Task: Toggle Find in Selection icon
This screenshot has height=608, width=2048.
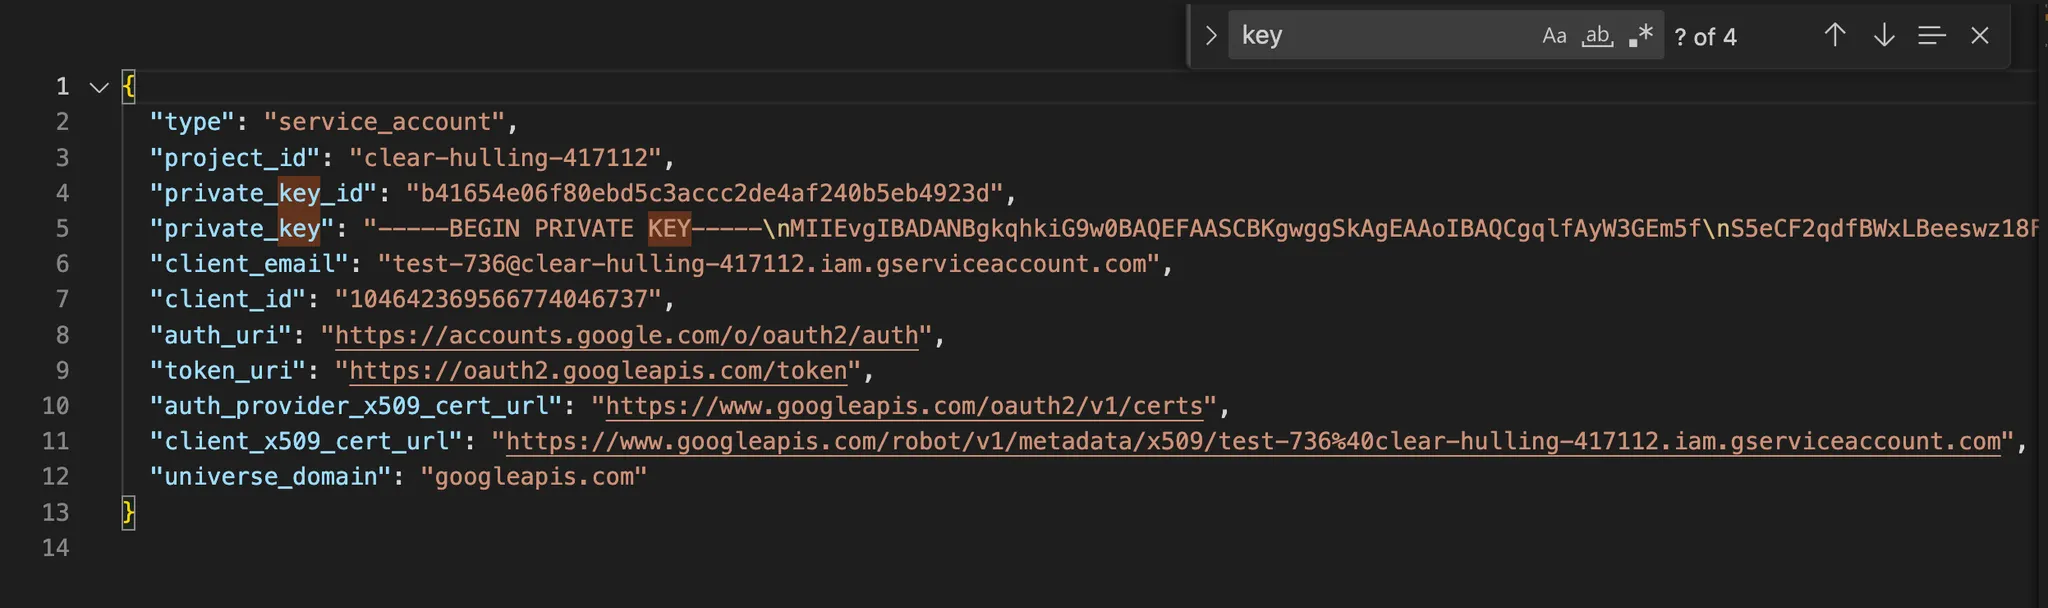Action: pyautogui.click(x=1932, y=36)
